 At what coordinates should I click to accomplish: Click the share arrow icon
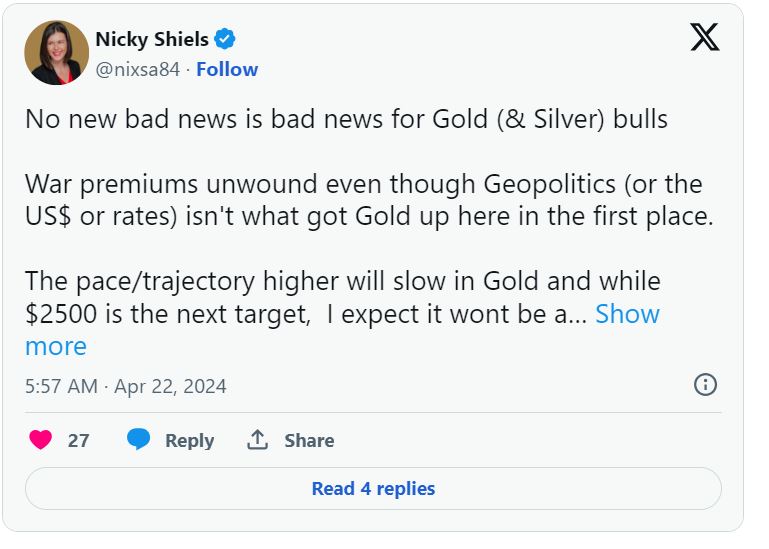[x=258, y=440]
